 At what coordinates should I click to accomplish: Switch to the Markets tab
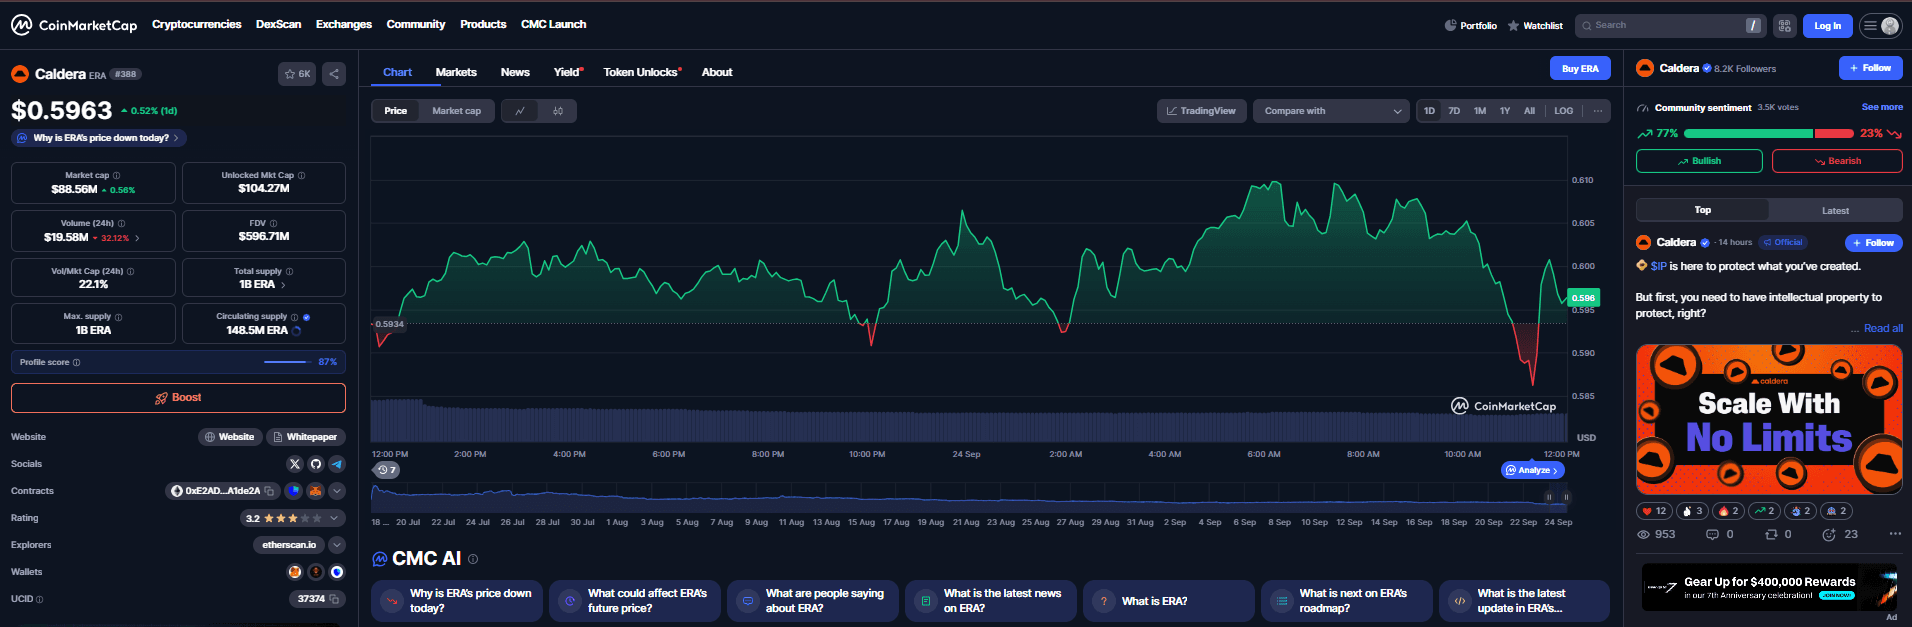(x=456, y=72)
